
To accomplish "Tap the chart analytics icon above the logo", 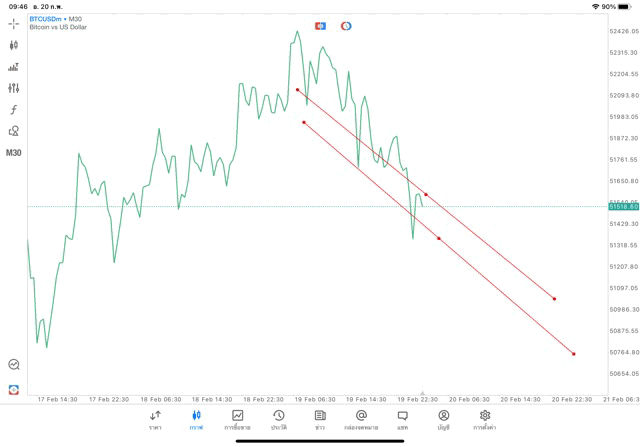I will pos(14,365).
